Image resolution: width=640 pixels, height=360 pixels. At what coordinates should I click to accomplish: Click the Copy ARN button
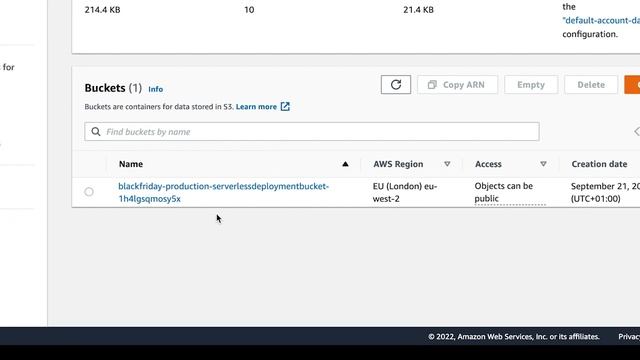[457, 84]
